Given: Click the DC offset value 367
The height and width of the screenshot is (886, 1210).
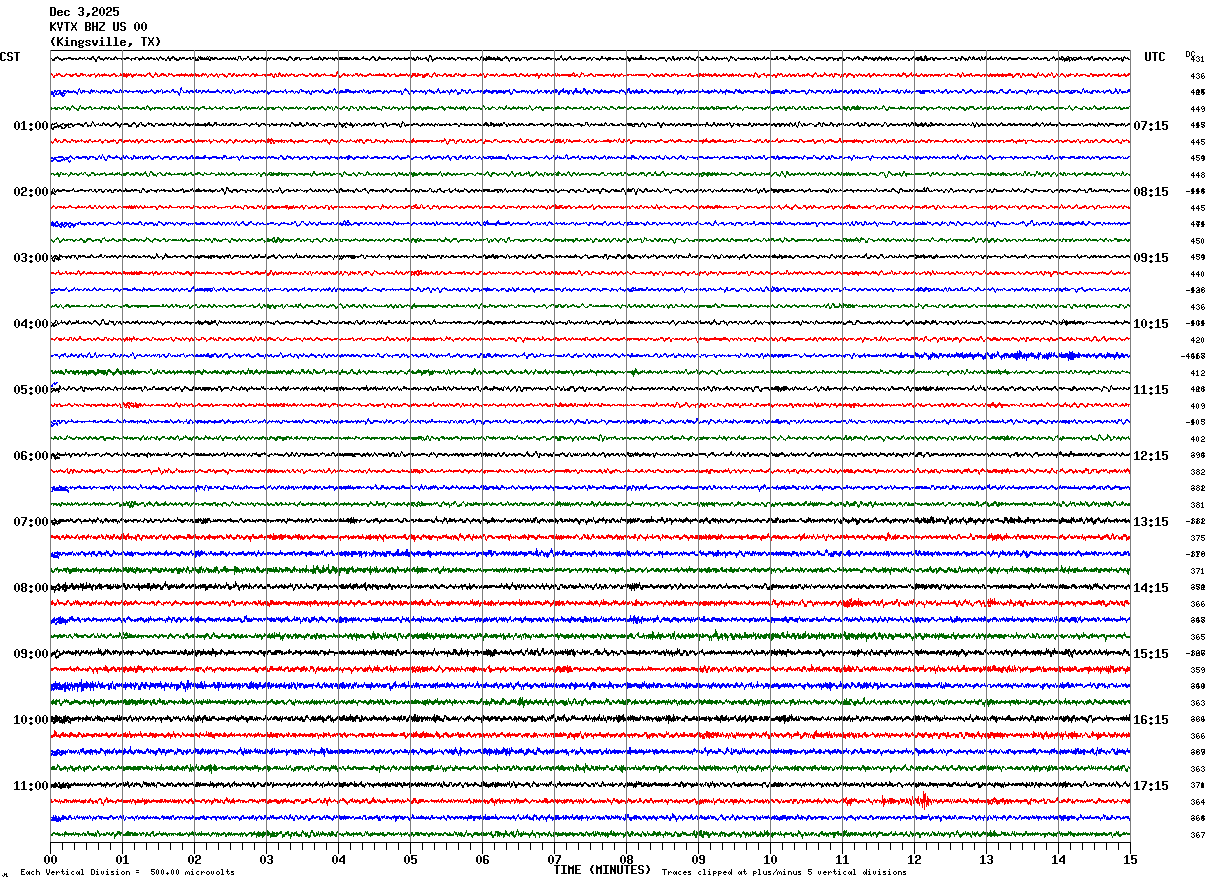Looking at the screenshot, I should click(x=1197, y=835).
